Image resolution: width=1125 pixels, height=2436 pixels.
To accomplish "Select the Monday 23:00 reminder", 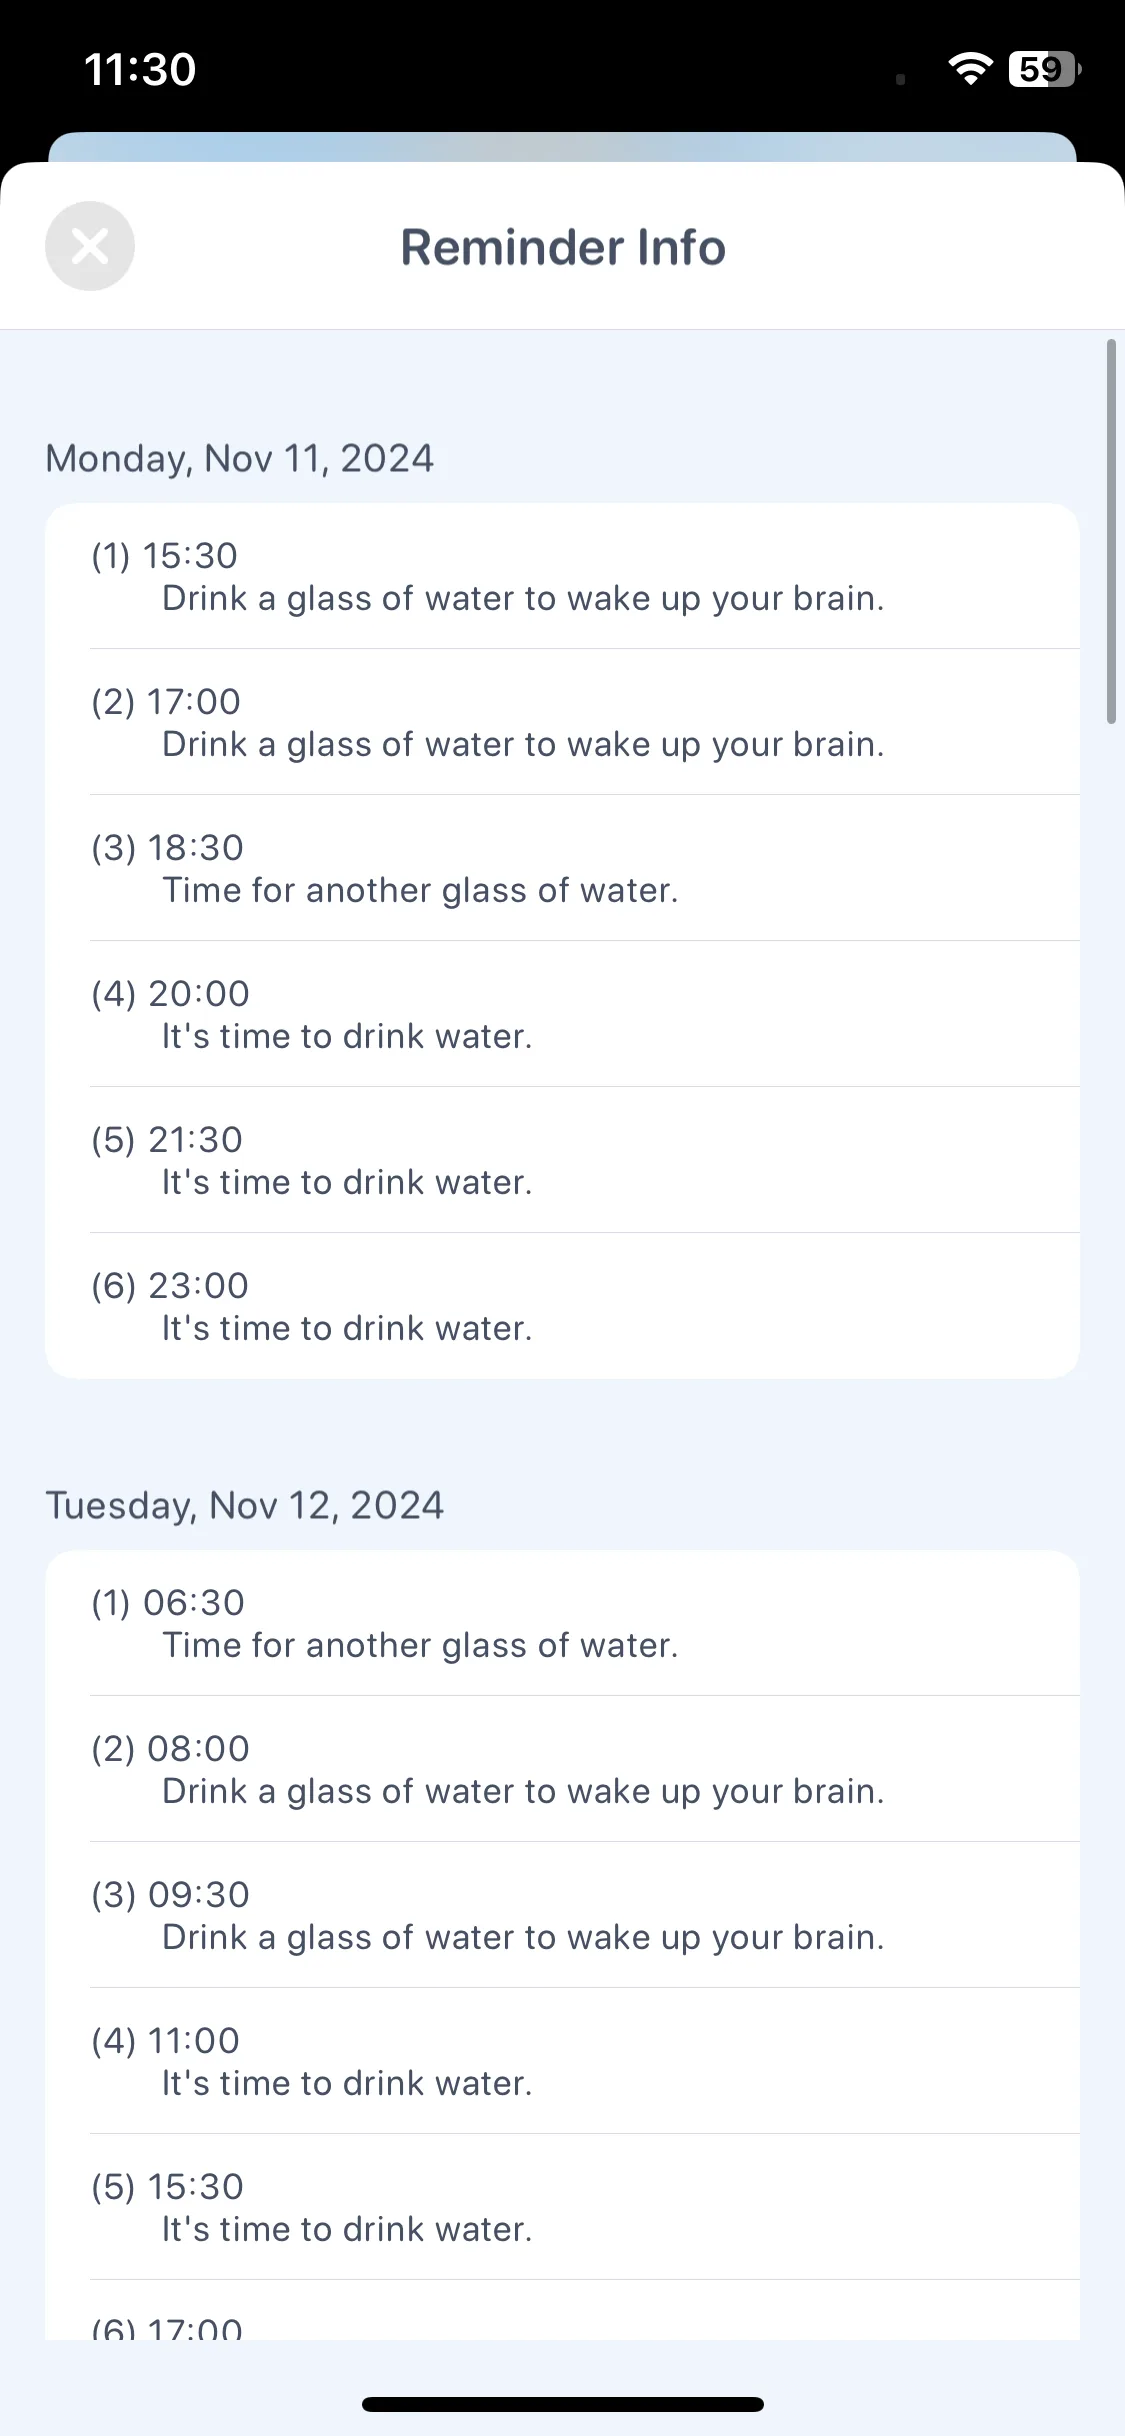I will (x=562, y=1306).
